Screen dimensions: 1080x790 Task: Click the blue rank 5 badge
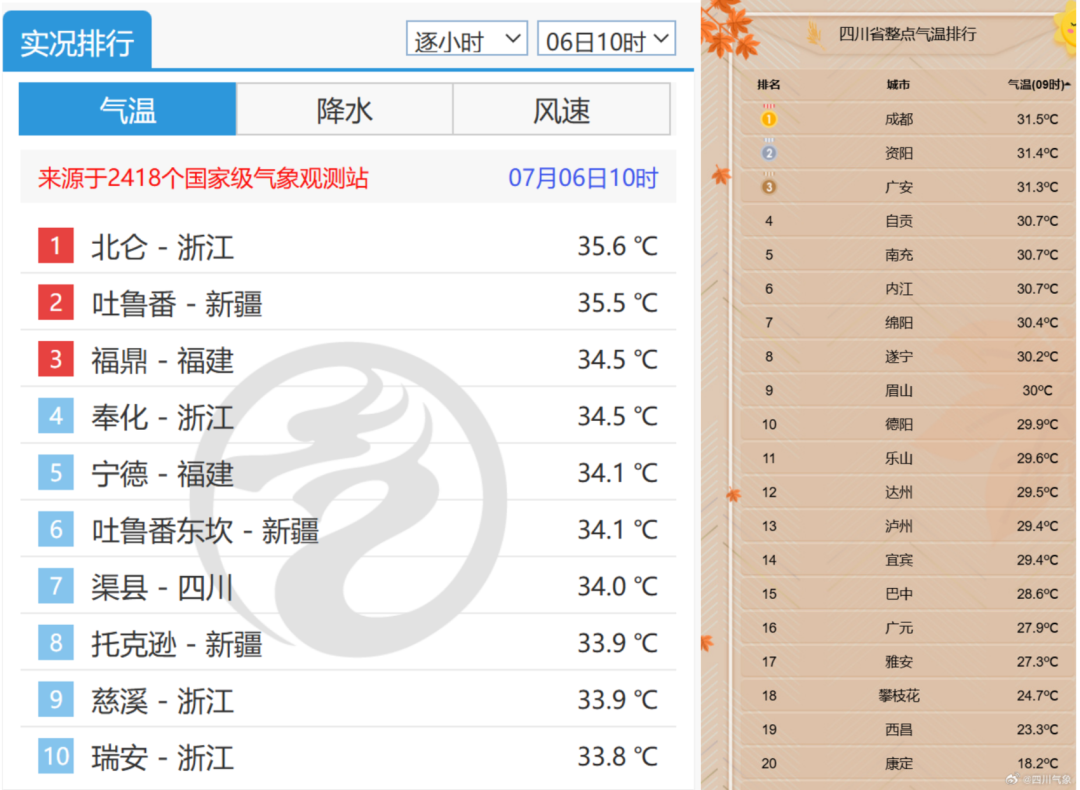click(x=56, y=472)
